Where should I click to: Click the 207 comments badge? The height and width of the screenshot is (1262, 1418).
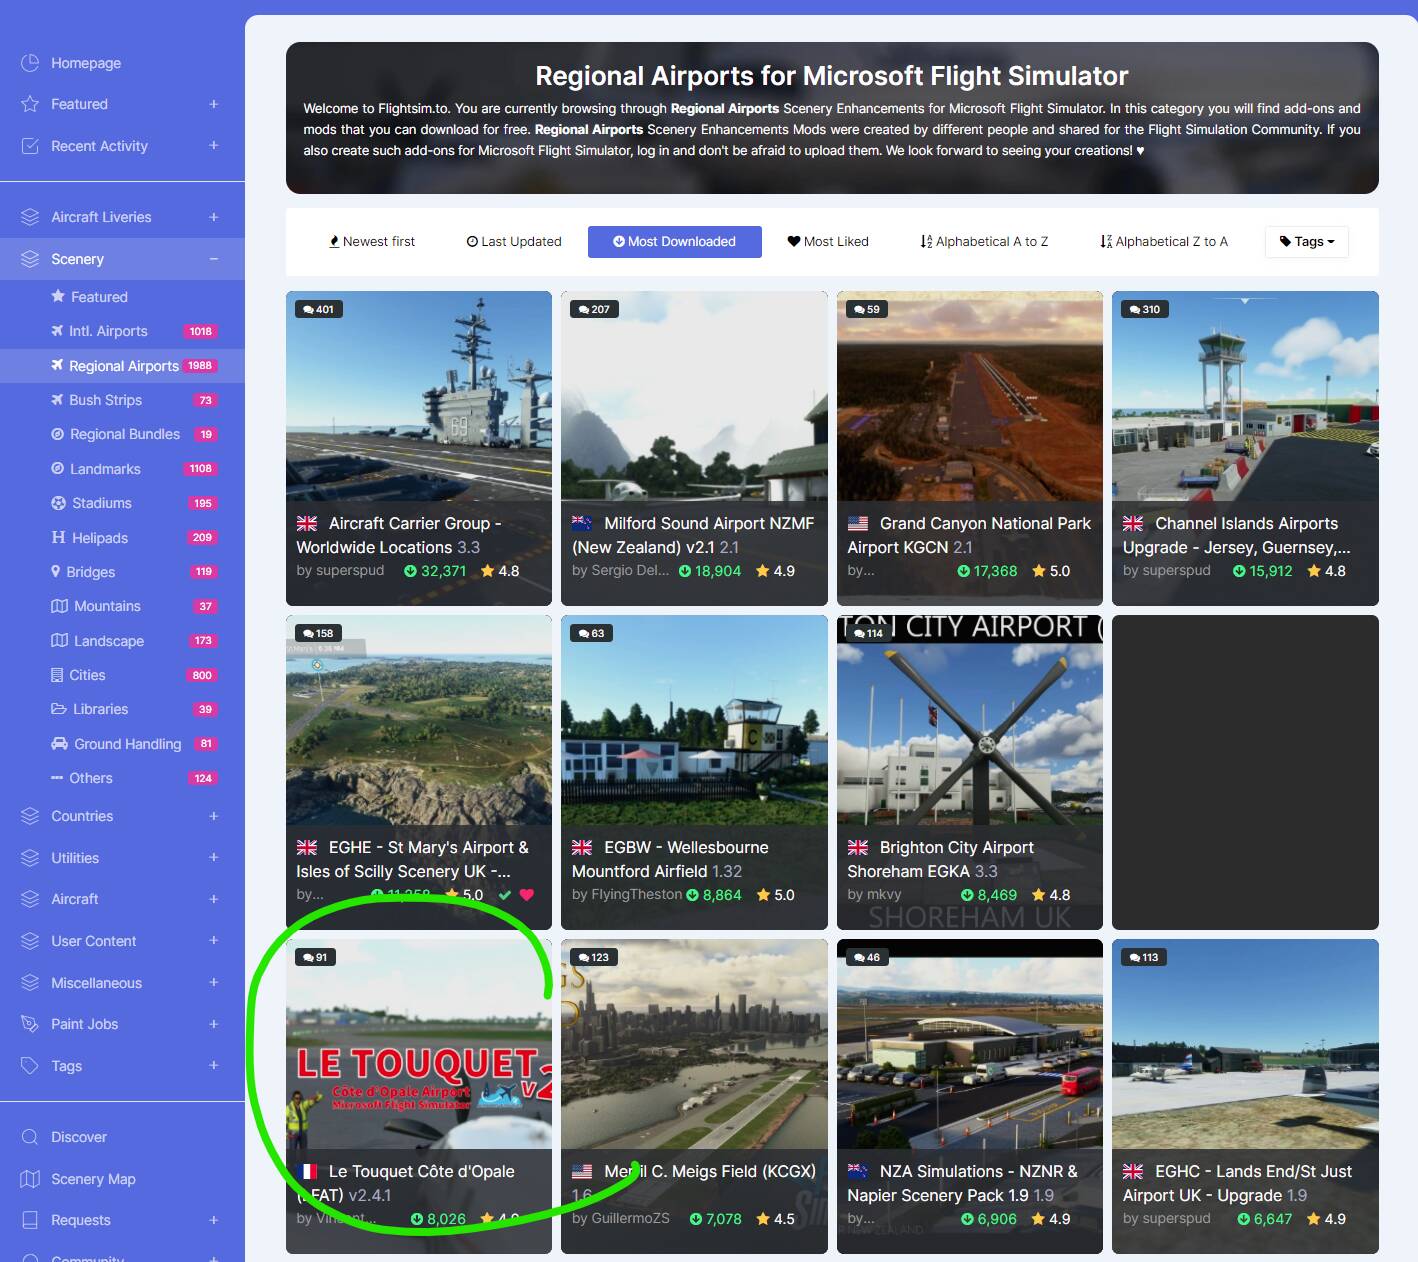(594, 309)
